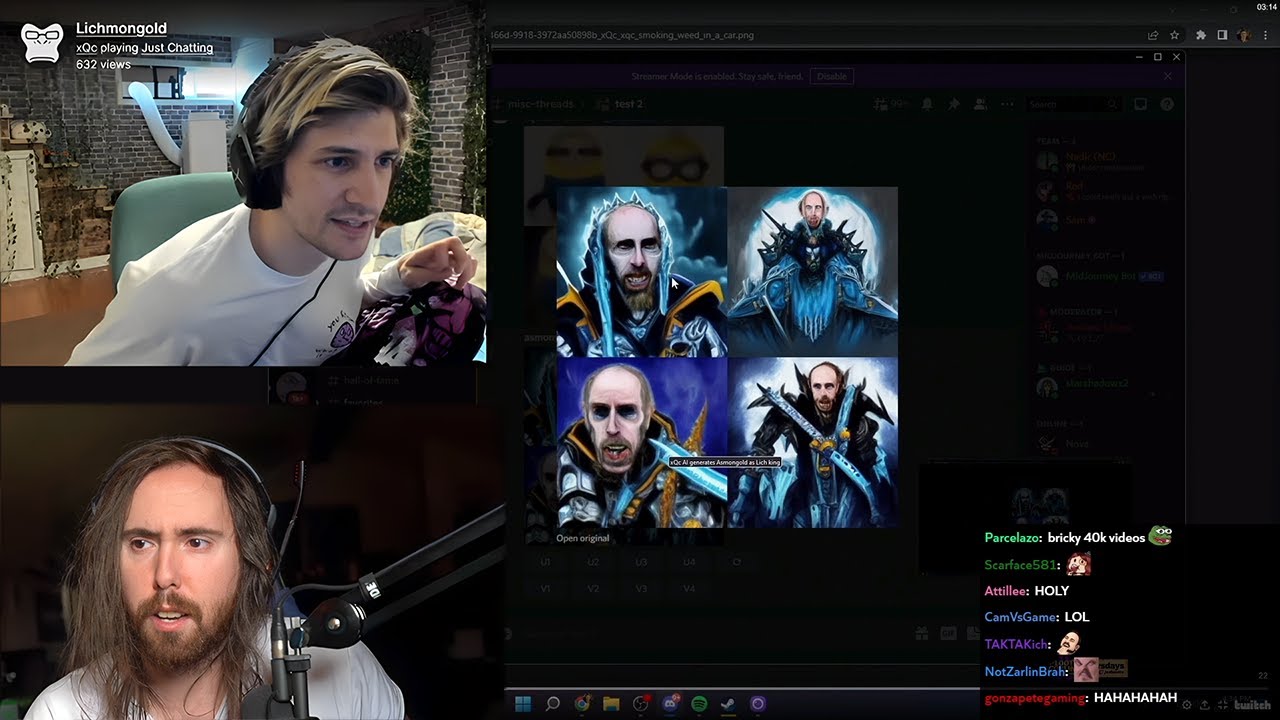This screenshot has width=1280, height=720.
Task: Open Chrome from the taskbar
Action: [x=582, y=704]
